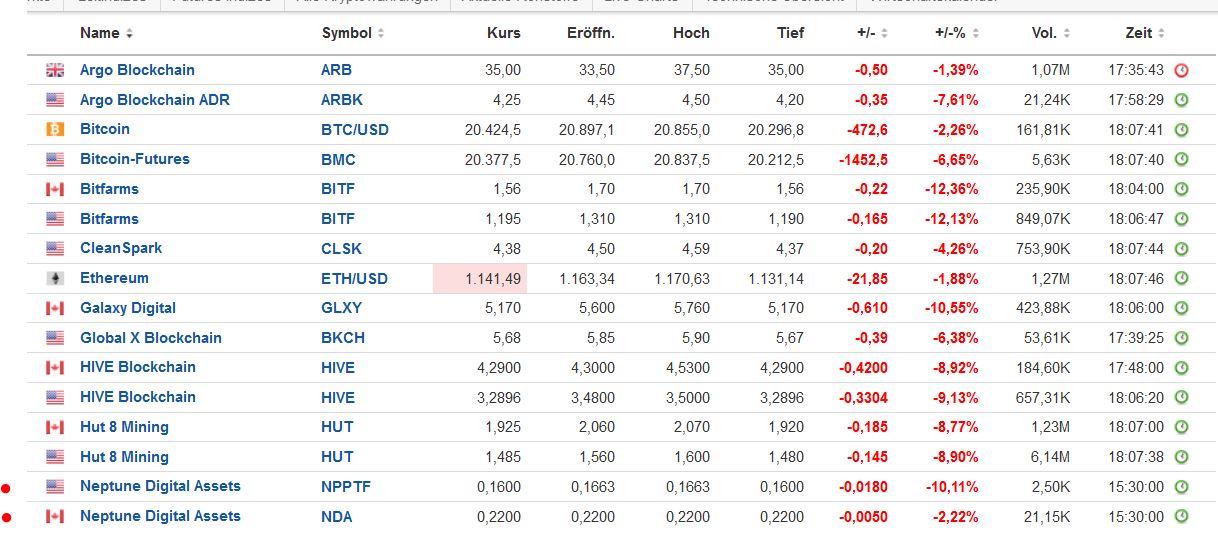Sort the list by Vol. column arrows
The height and width of the screenshot is (535, 1218).
coord(1067,34)
